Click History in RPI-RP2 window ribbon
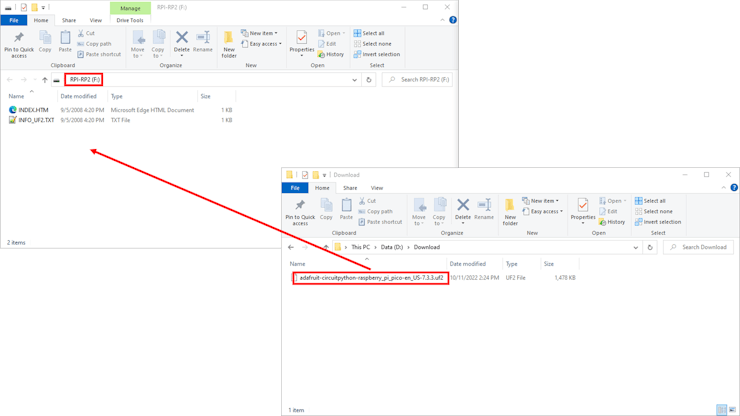 click(x=330, y=54)
